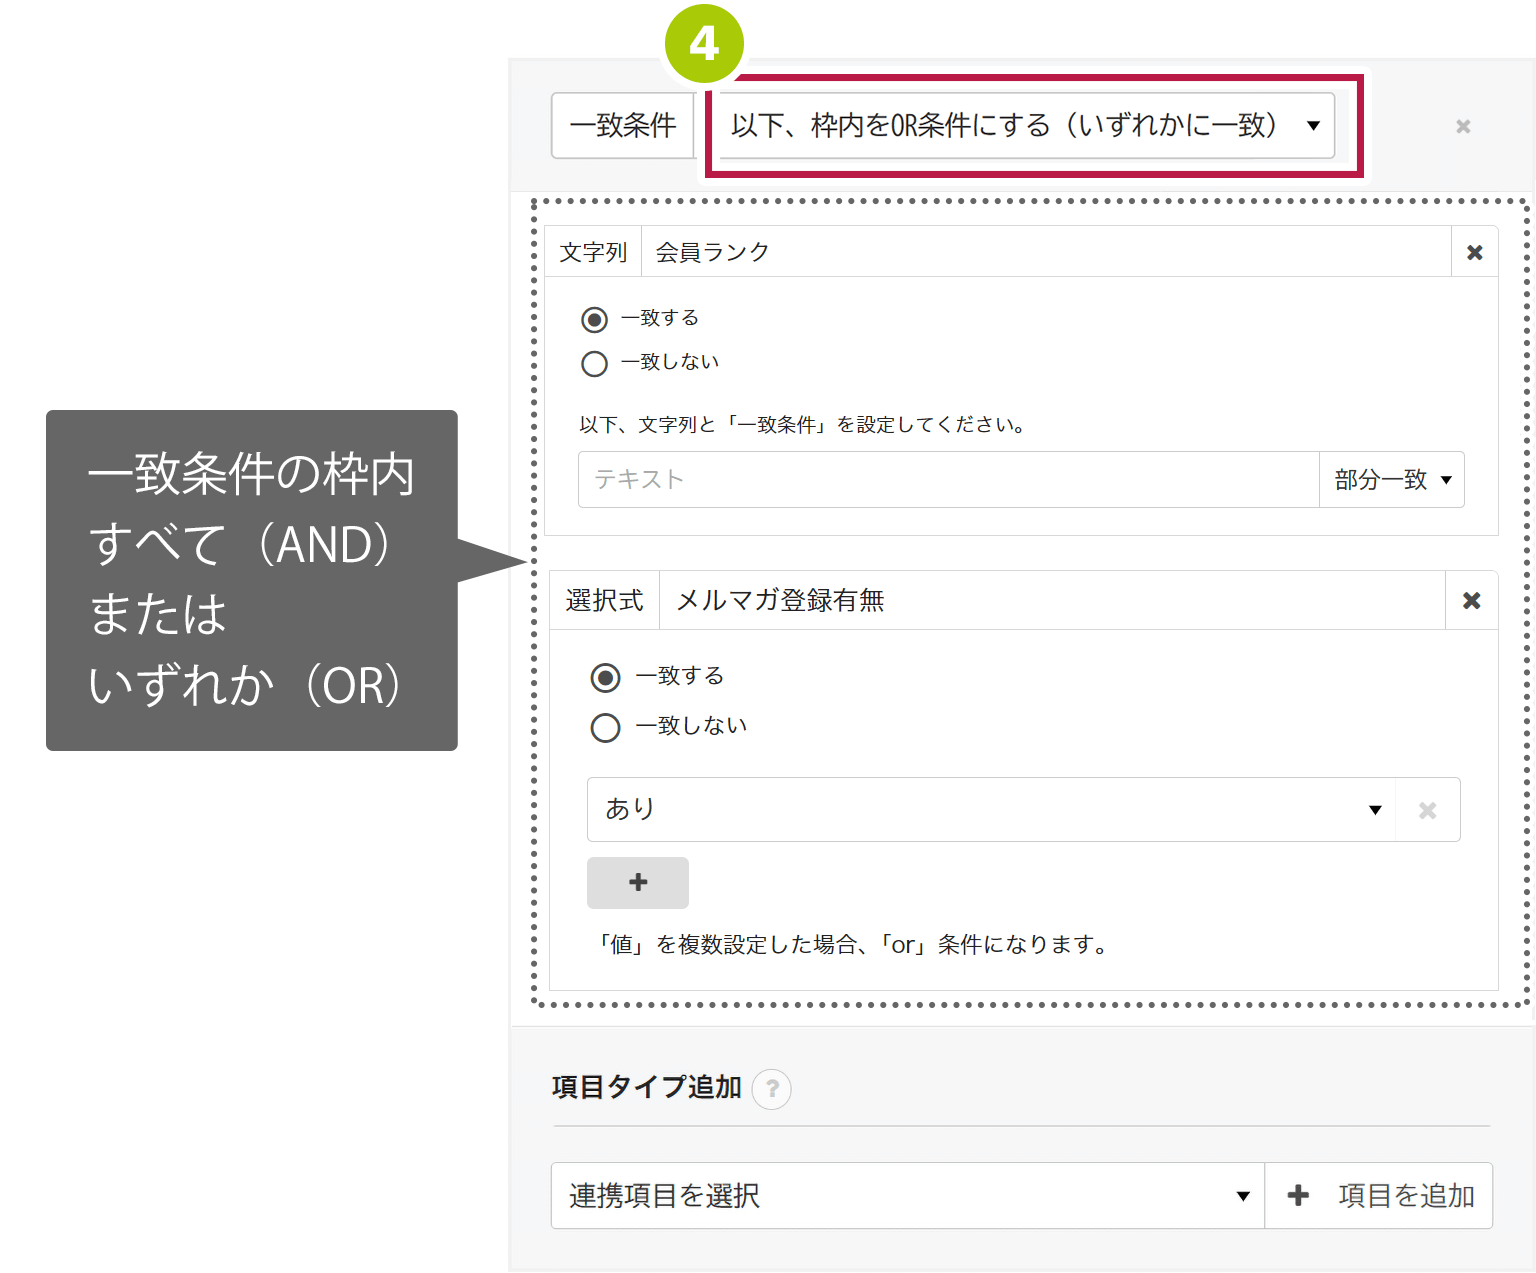Select 一致しない for 会員ランク
Screen dimensions: 1536x1273
coord(594,363)
